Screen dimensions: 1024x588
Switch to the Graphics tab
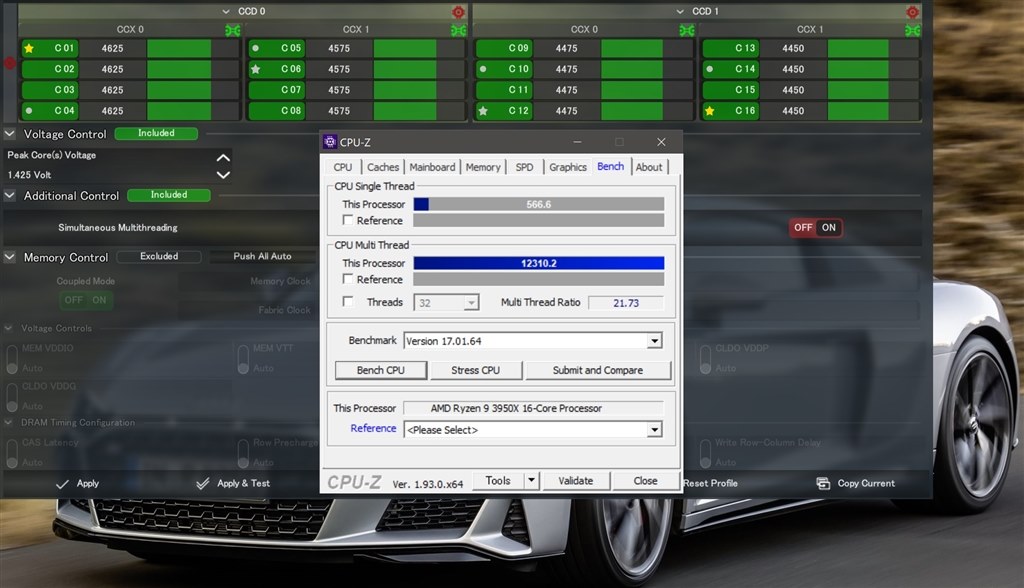pos(568,167)
